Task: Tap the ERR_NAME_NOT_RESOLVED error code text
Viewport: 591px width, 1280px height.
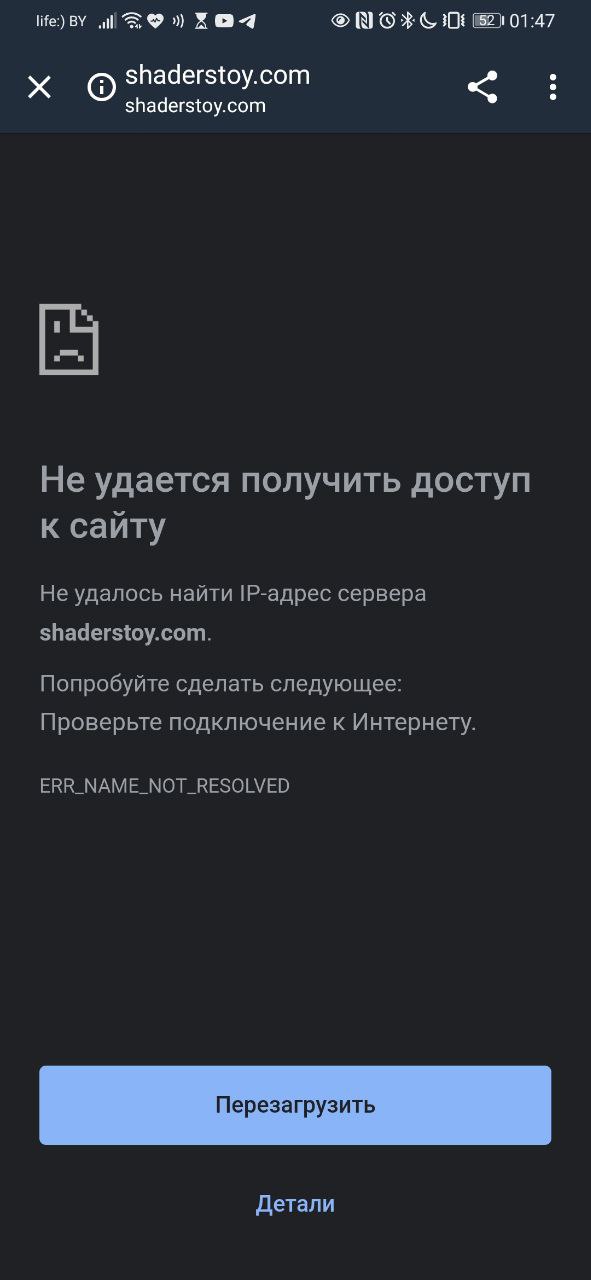Action: point(164,786)
